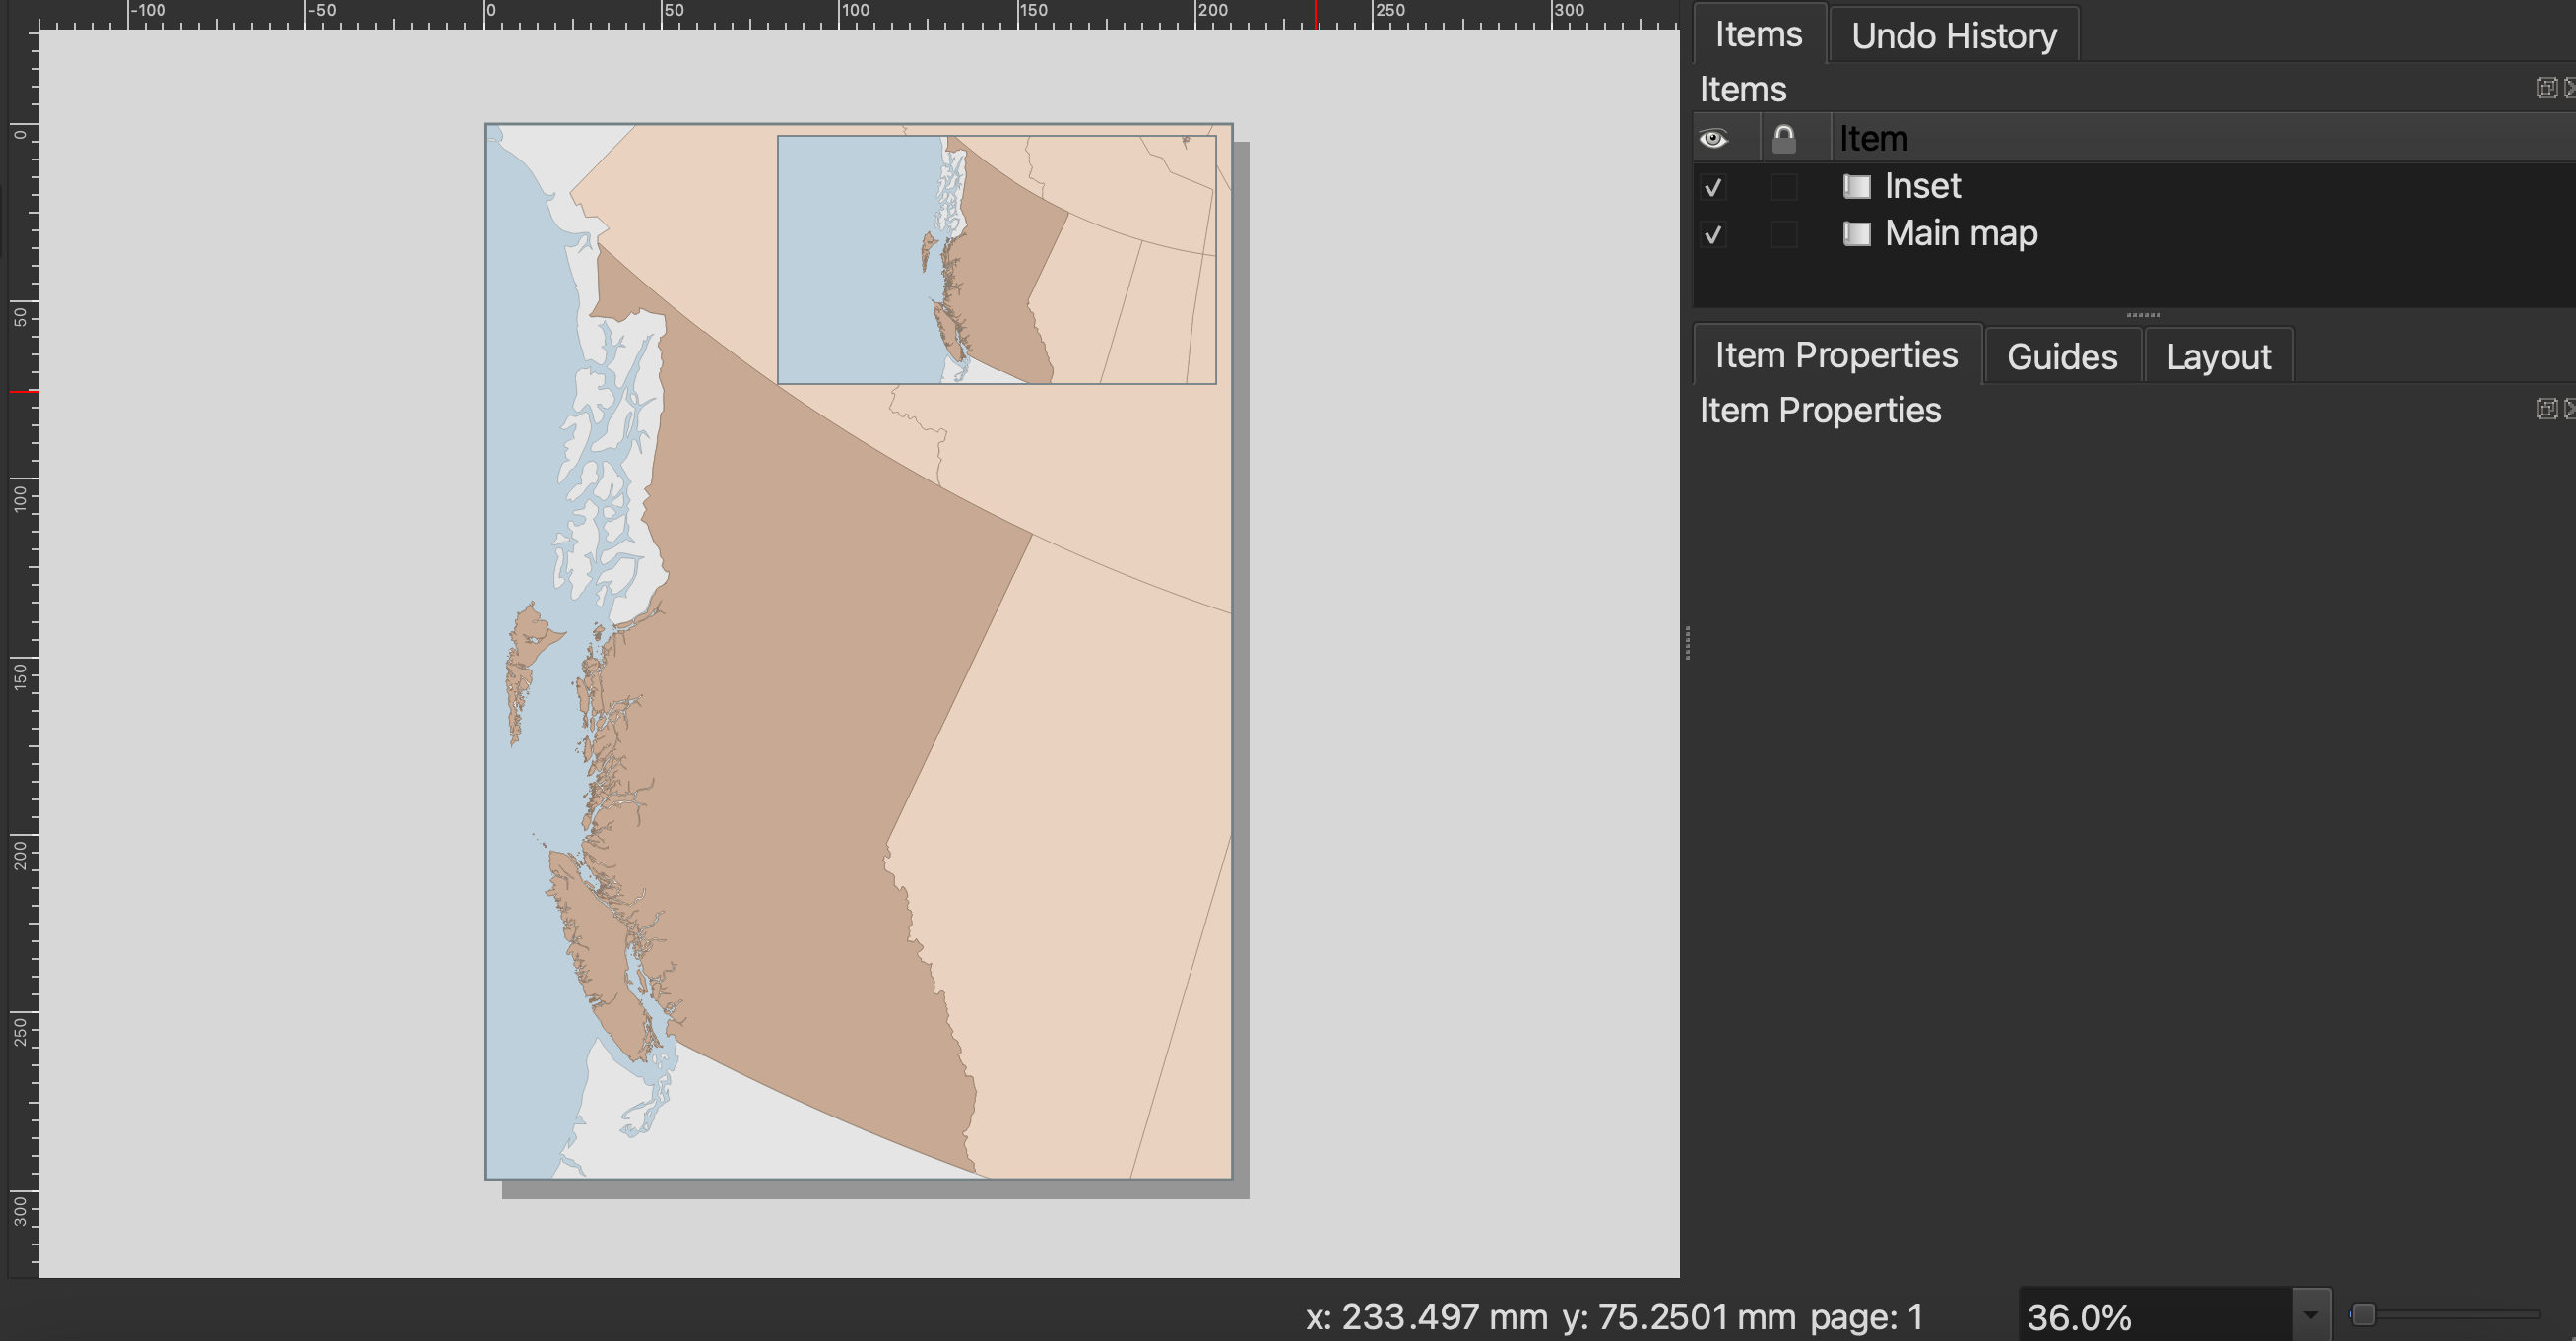Viewport: 2576px width, 1341px height.
Task: Select the Main map tree item
Action: (x=1960, y=234)
